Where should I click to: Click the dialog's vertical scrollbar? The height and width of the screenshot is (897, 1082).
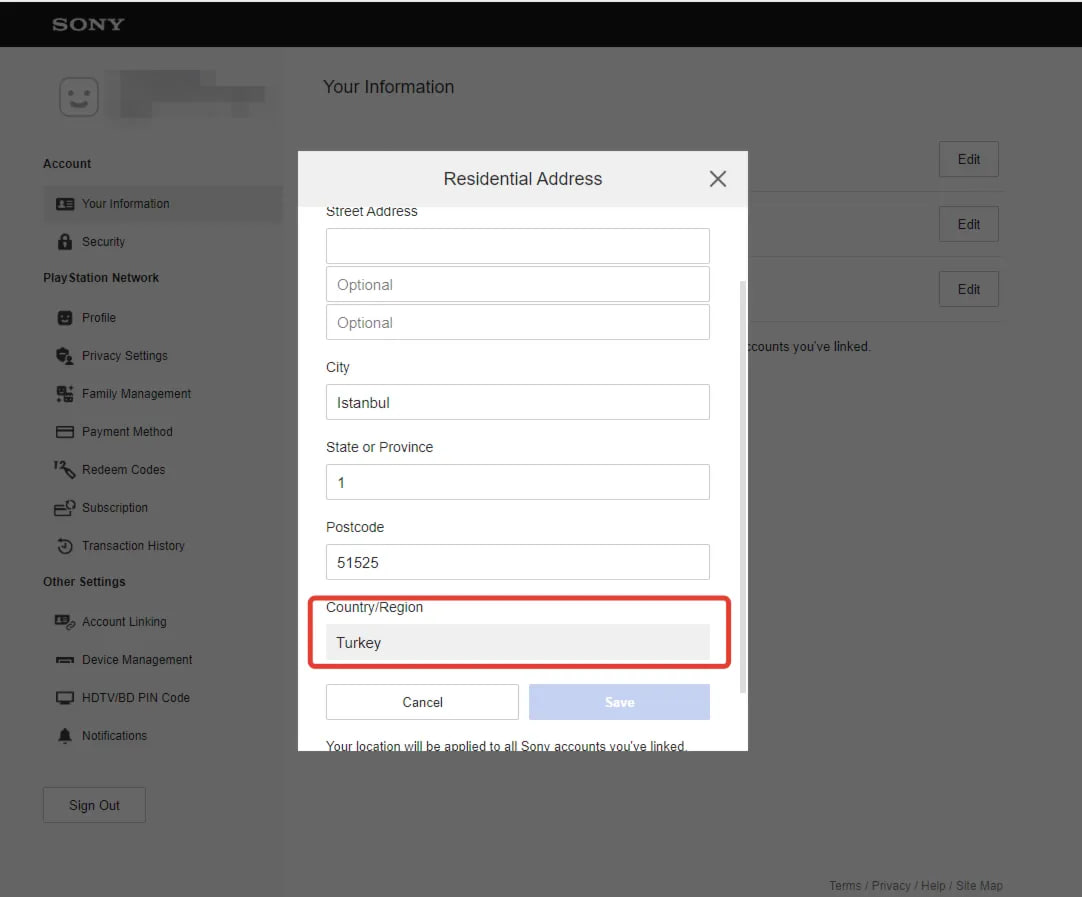742,480
